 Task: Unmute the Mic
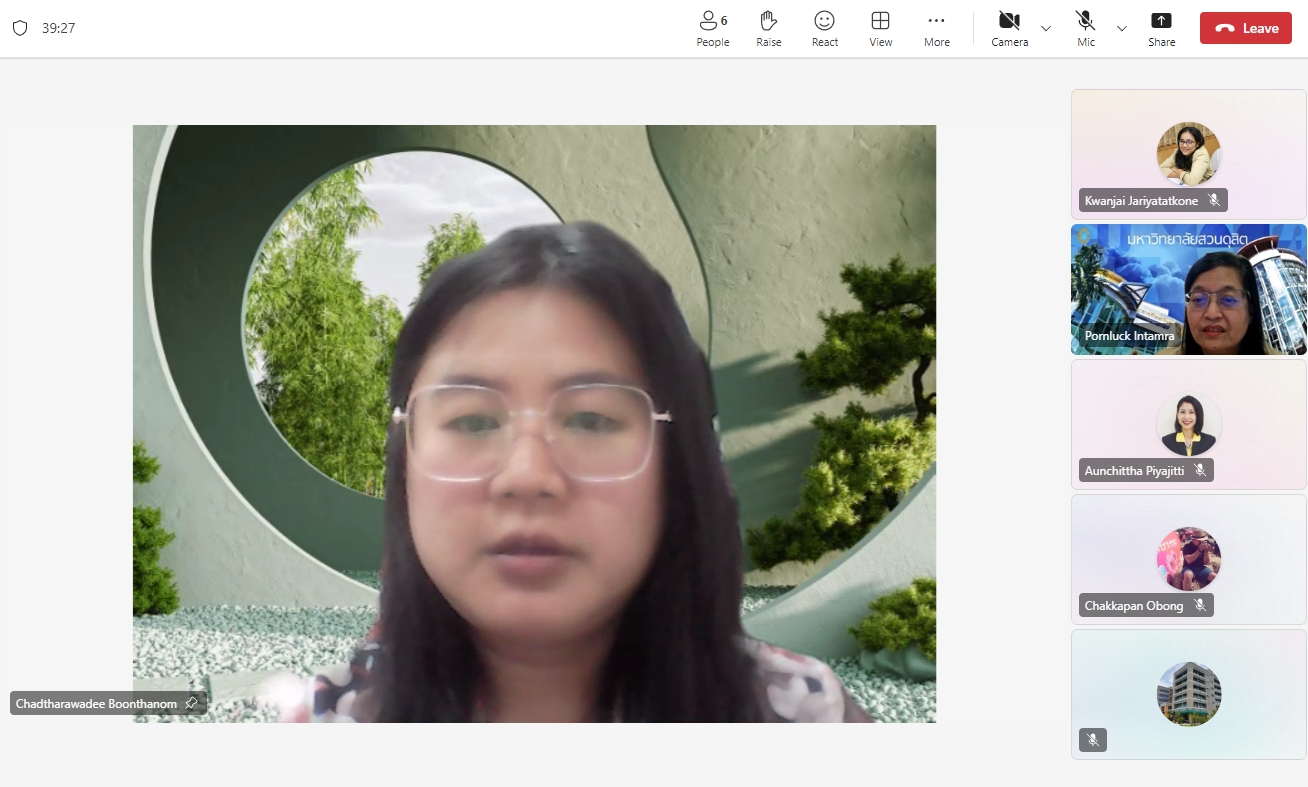(x=1085, y=28)
